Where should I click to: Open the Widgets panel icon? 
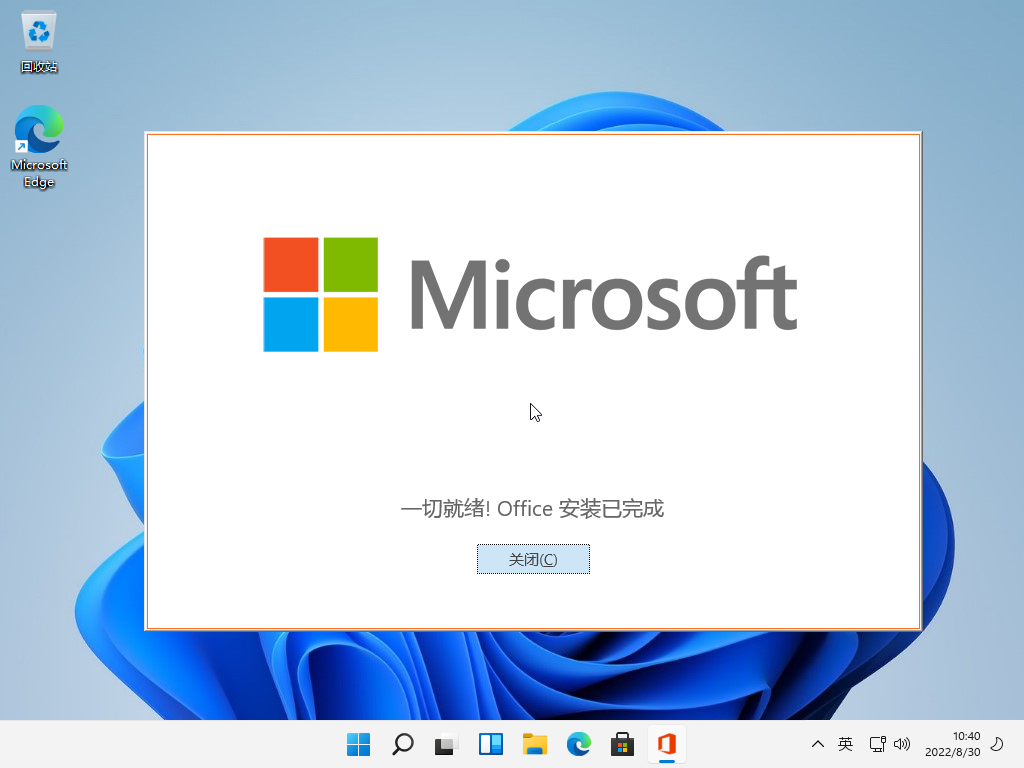pyautogui.click(x=490, y=744)
